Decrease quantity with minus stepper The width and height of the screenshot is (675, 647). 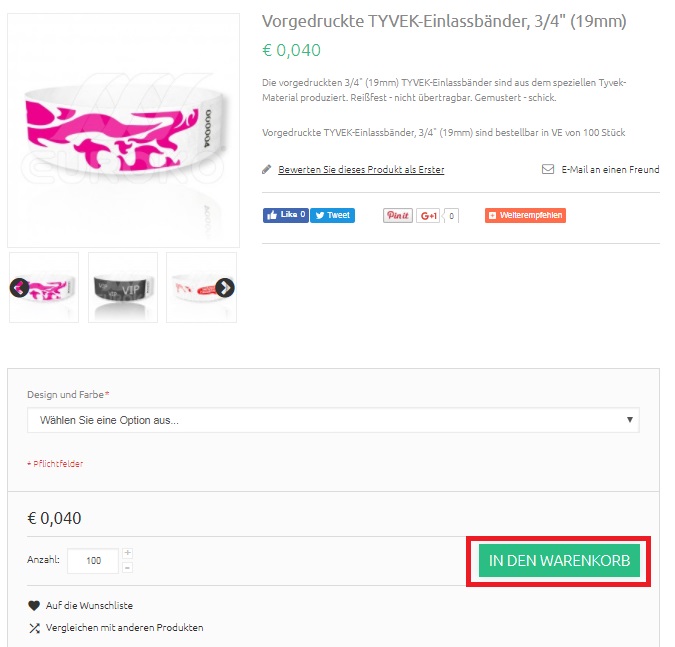[127, 568]
